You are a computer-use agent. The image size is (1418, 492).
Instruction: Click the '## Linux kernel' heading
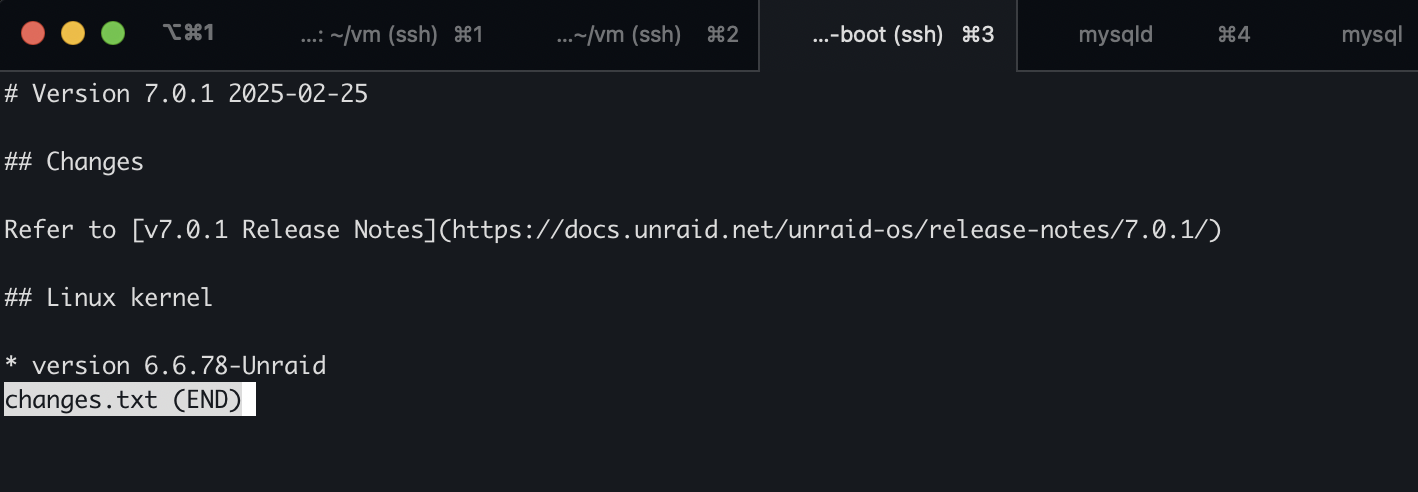point(108,298)
